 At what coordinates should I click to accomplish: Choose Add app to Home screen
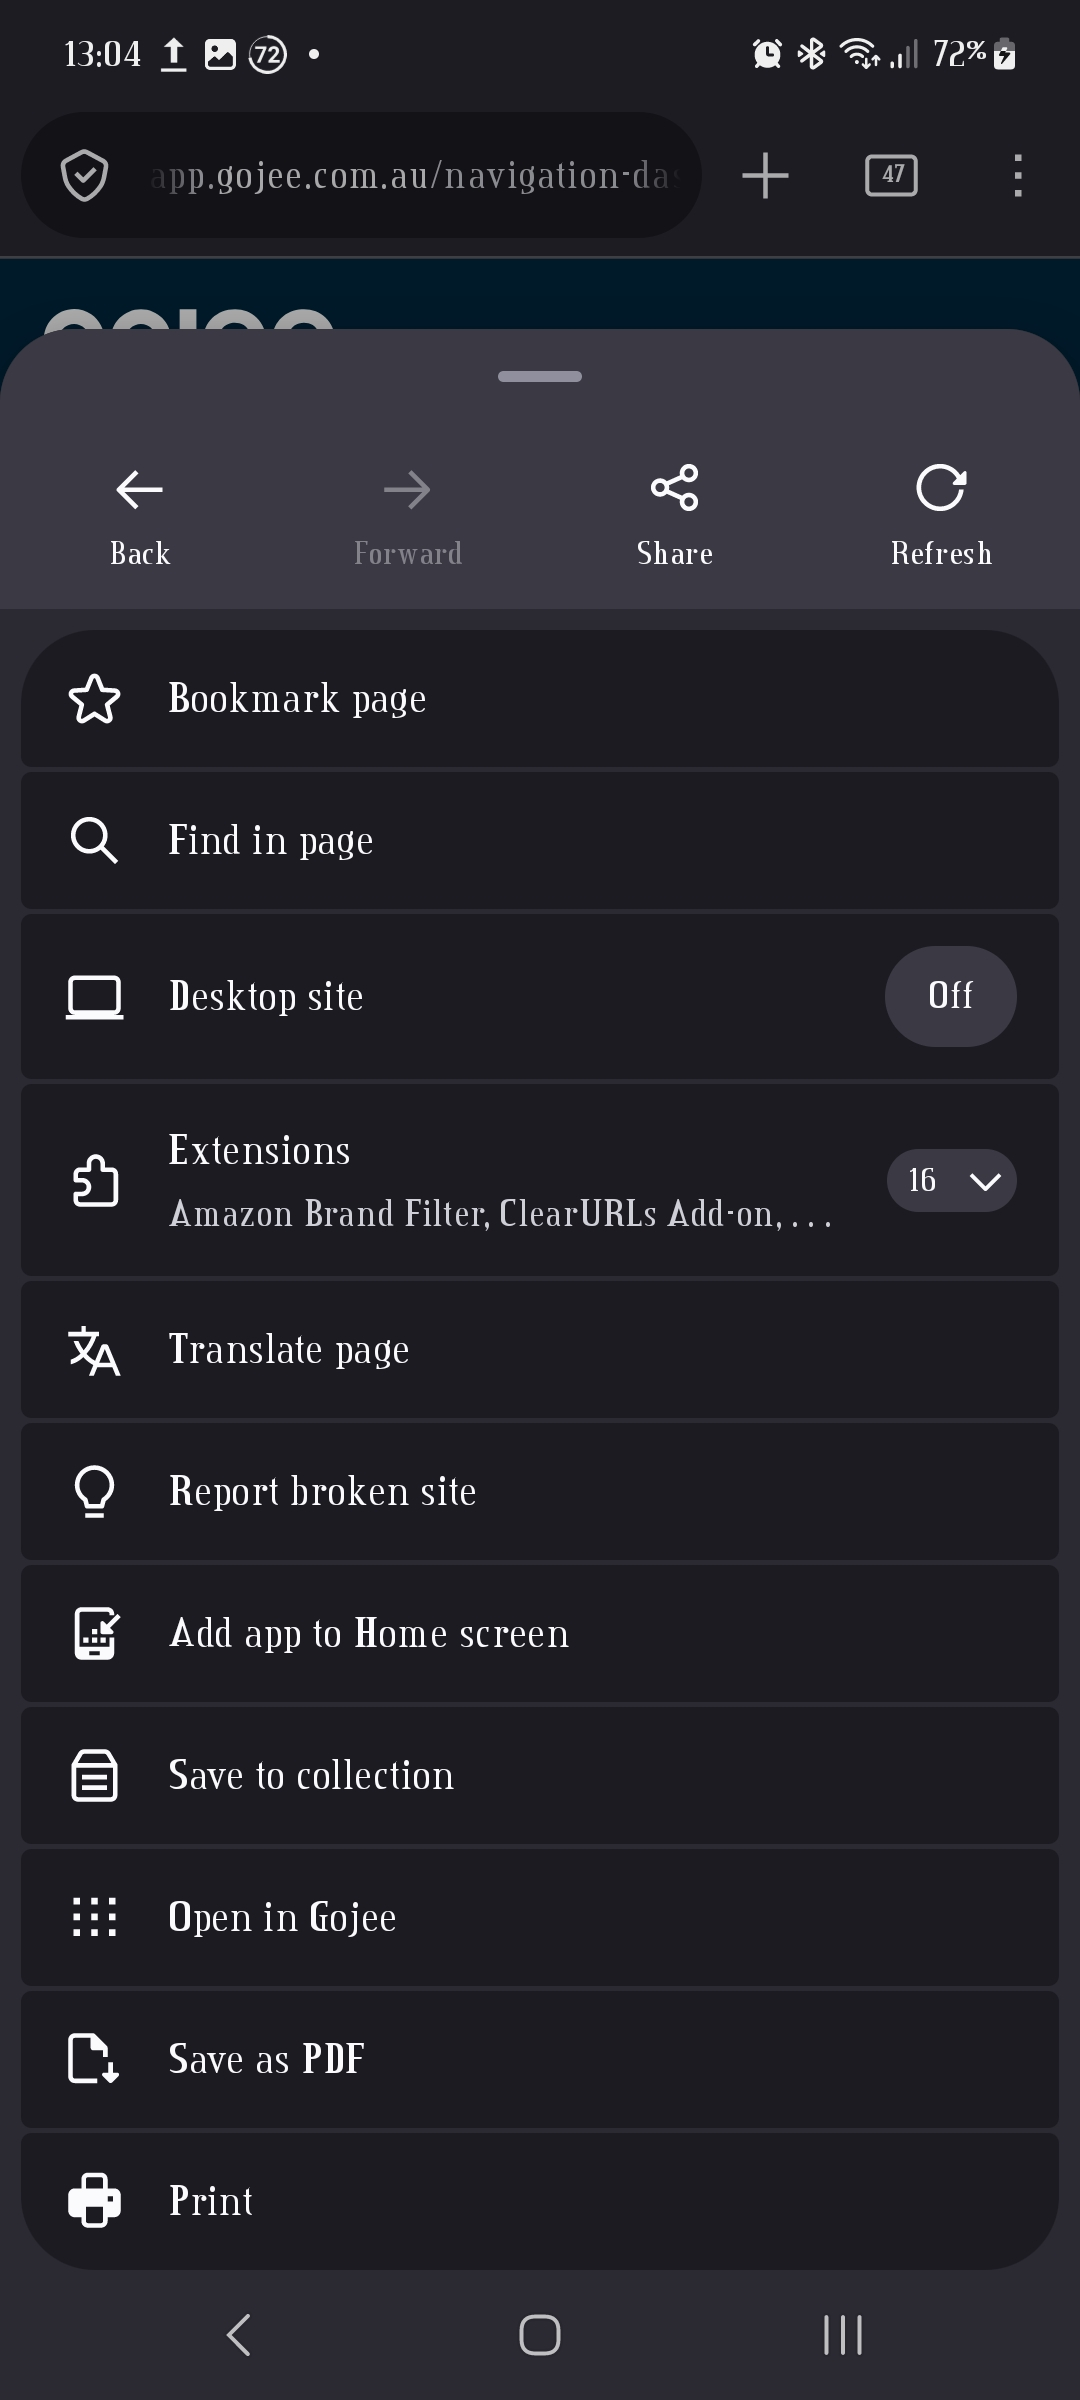(x=540, y=1634)
